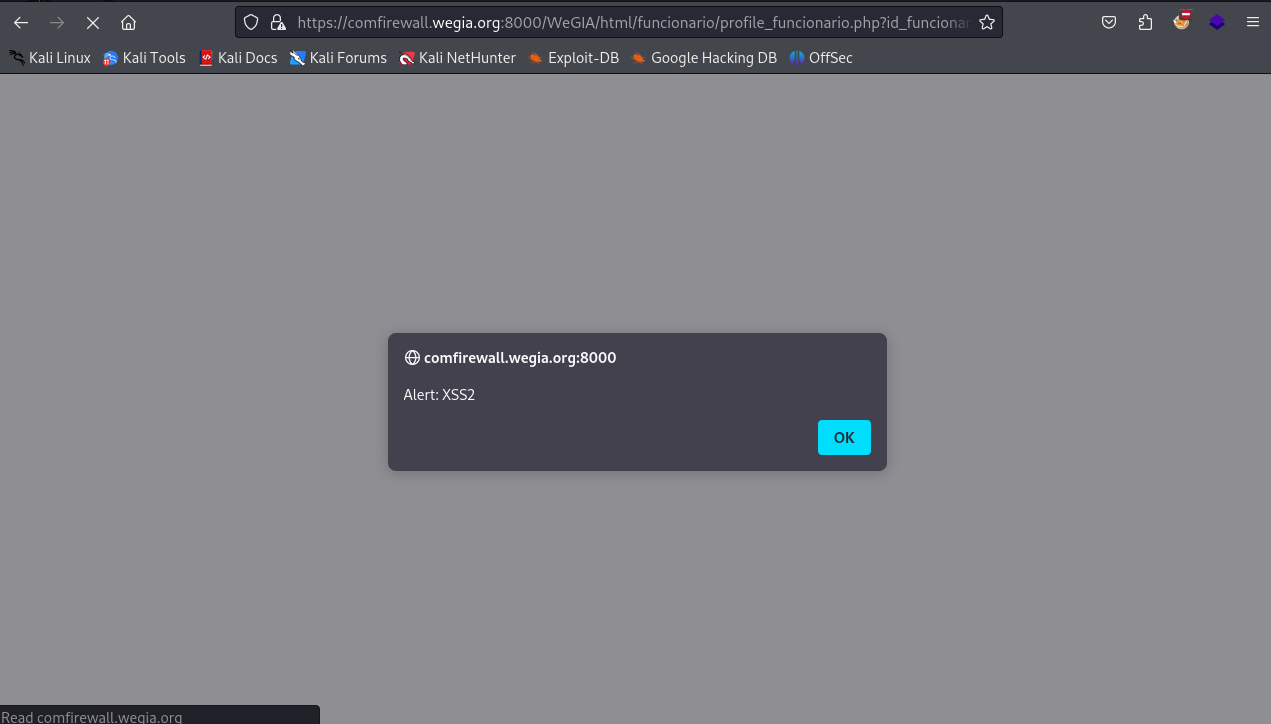
Task: Bookmark this page with star icon
Action: [x=987, y=22]
